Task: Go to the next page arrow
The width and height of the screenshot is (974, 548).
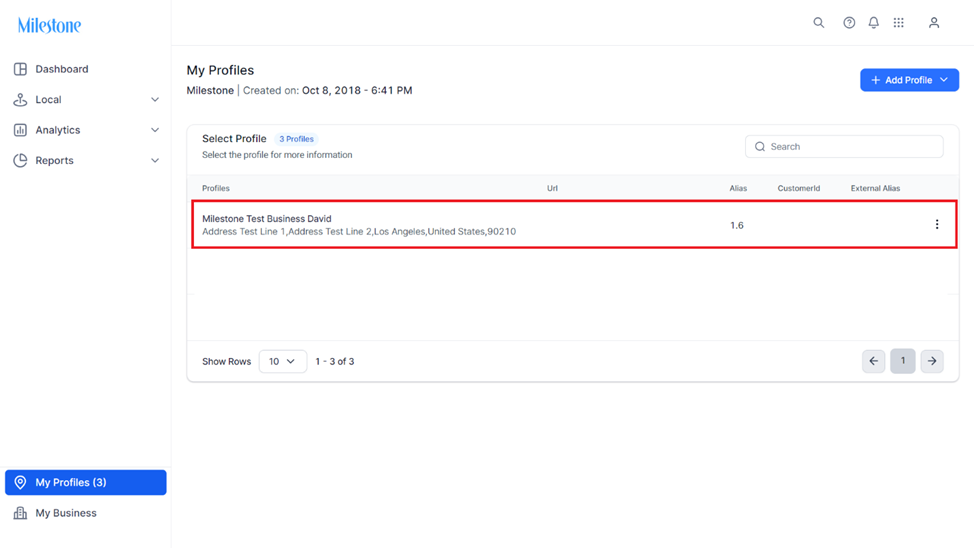Action: coord(932,361)
